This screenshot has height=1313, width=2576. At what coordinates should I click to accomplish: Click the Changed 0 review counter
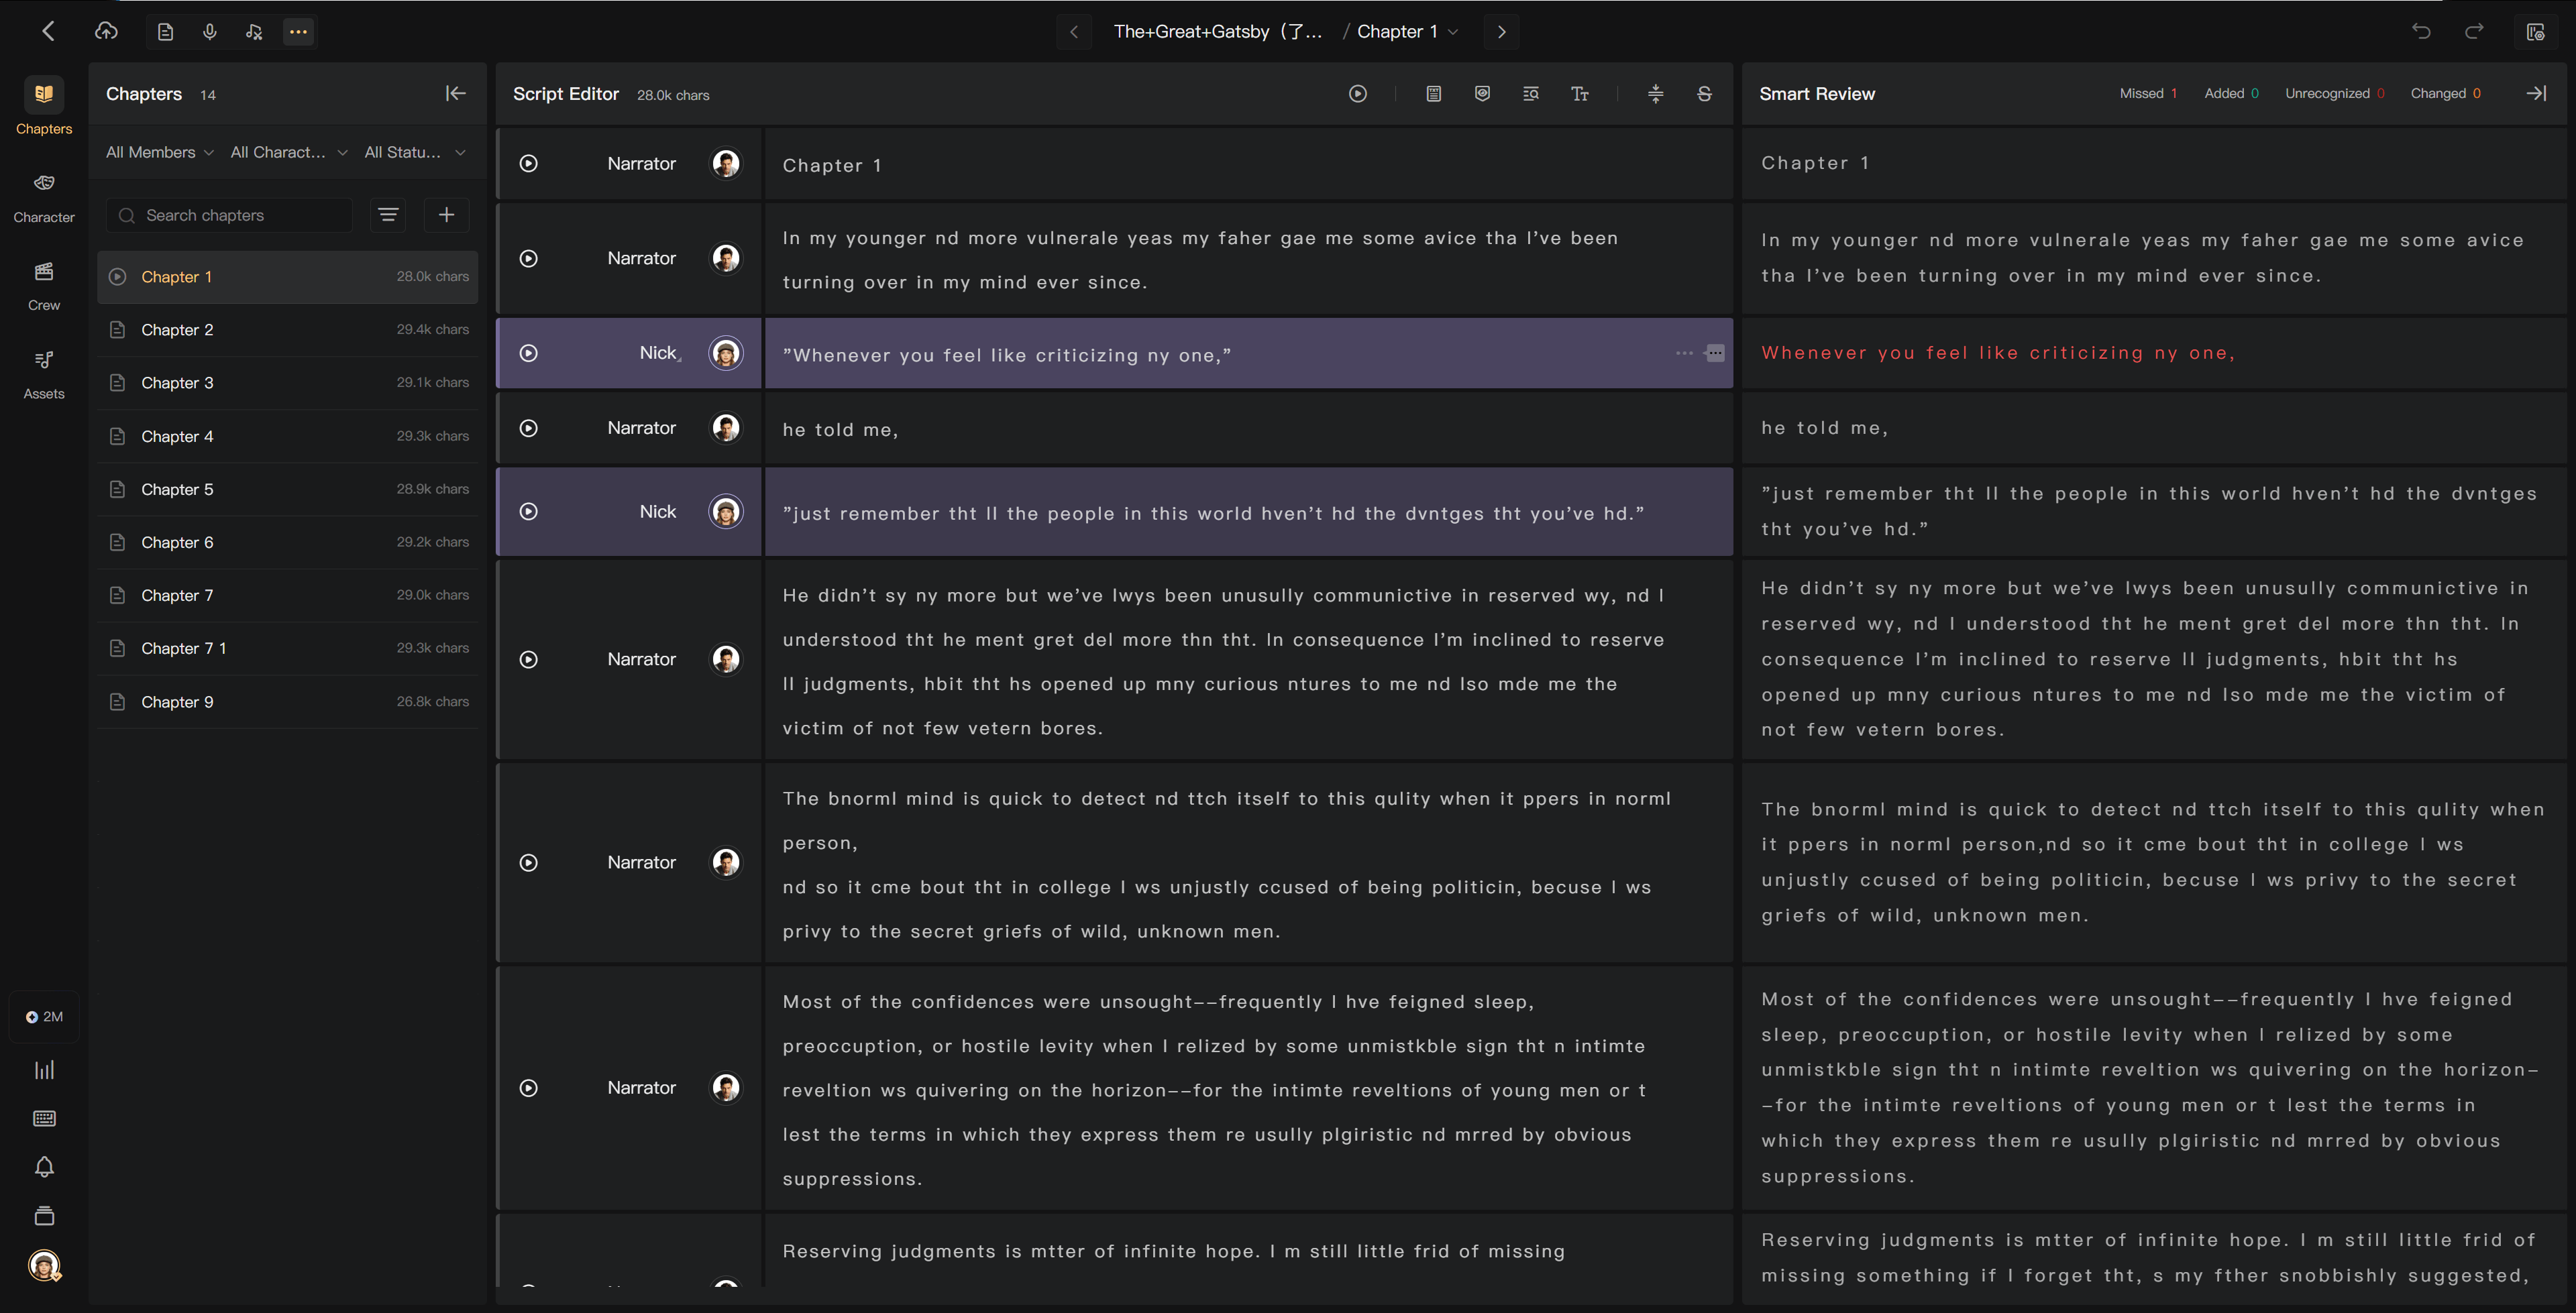(x=2445, y=93)
